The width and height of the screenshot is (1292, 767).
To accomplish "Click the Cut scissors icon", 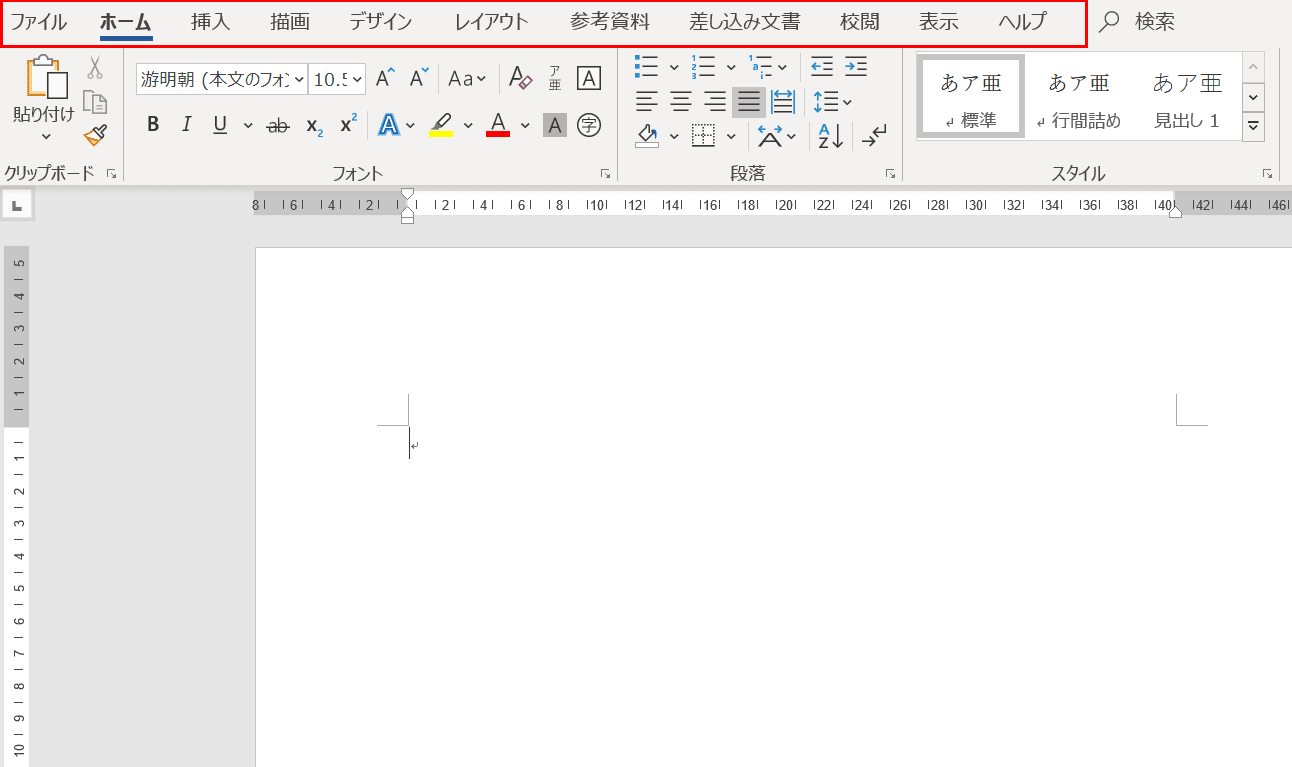I will [95, 68].
